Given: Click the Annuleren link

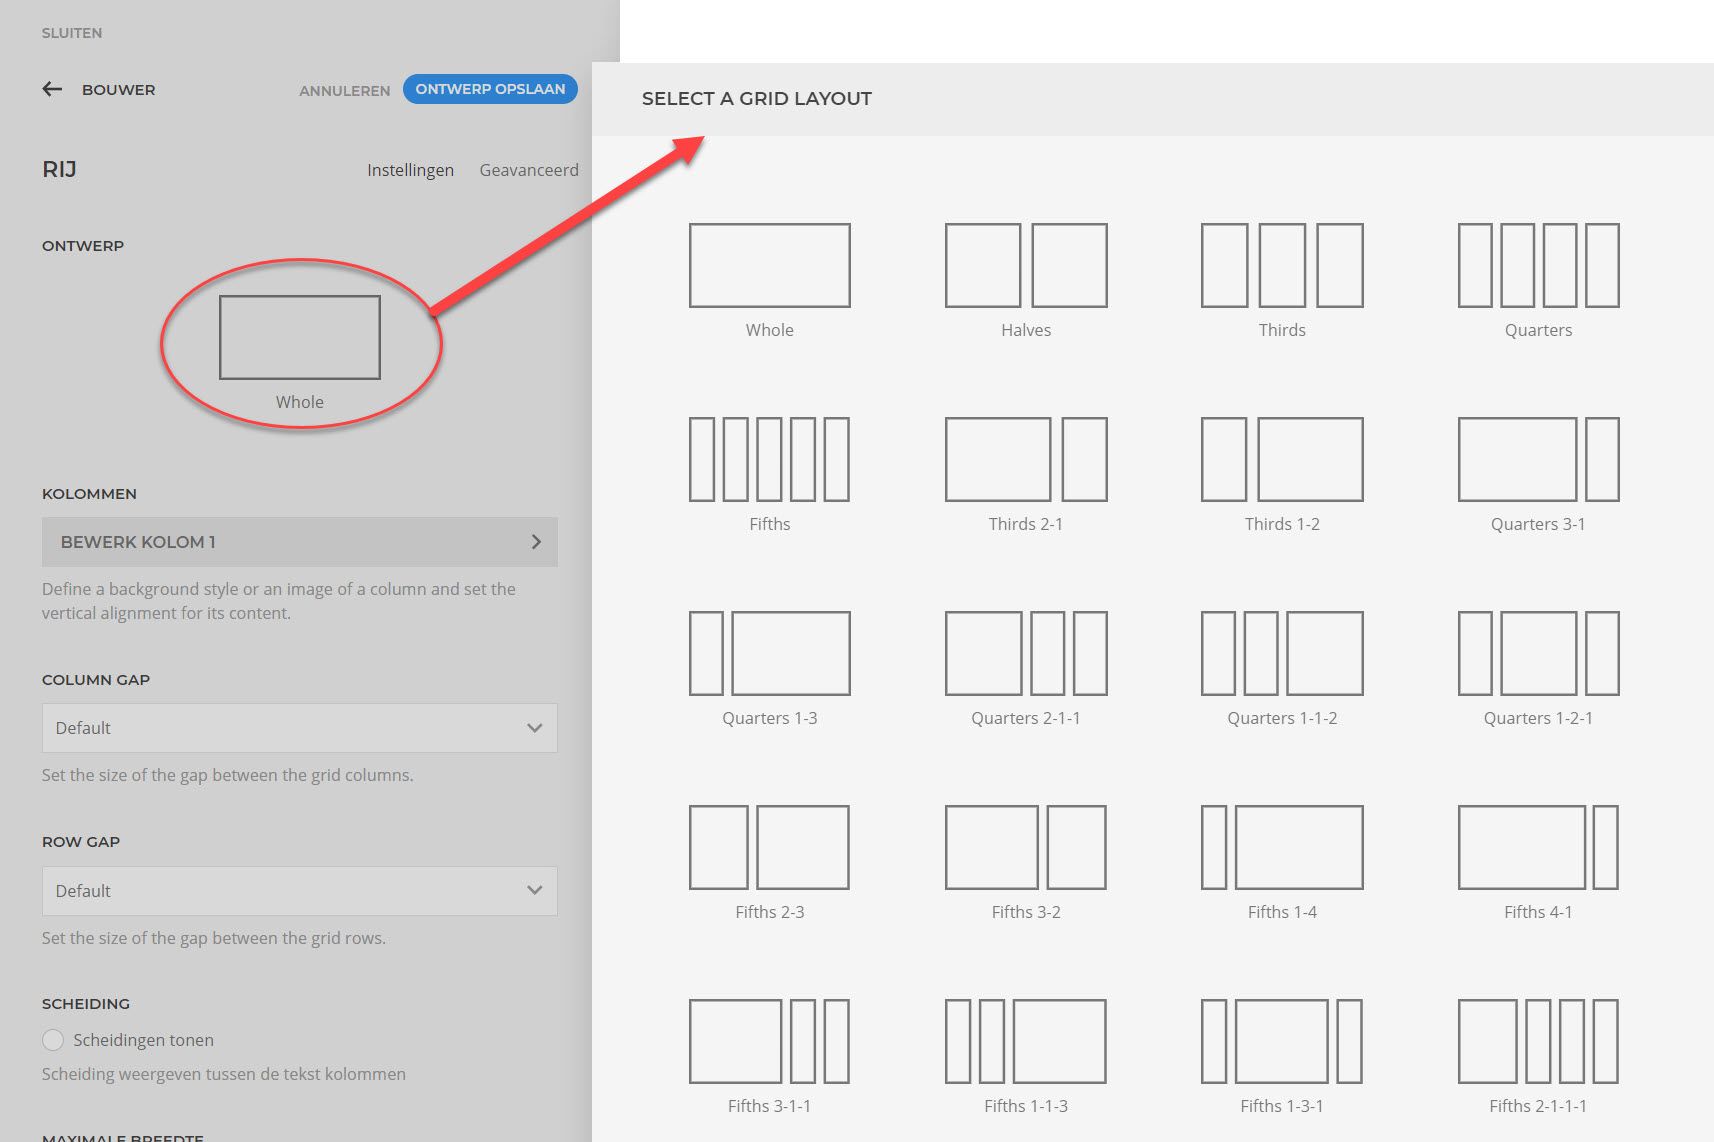Looking at the screenshot, I should pyautogui.click(x=344, y=91).
